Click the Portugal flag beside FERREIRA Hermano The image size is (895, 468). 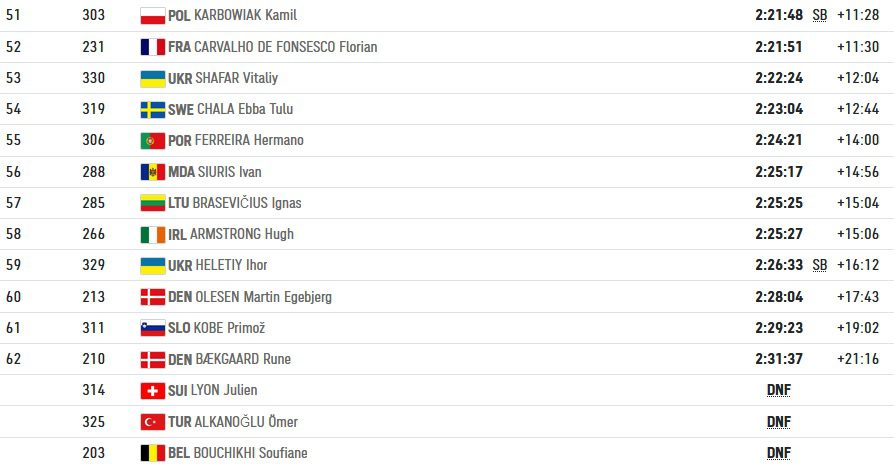pos(152,140)
